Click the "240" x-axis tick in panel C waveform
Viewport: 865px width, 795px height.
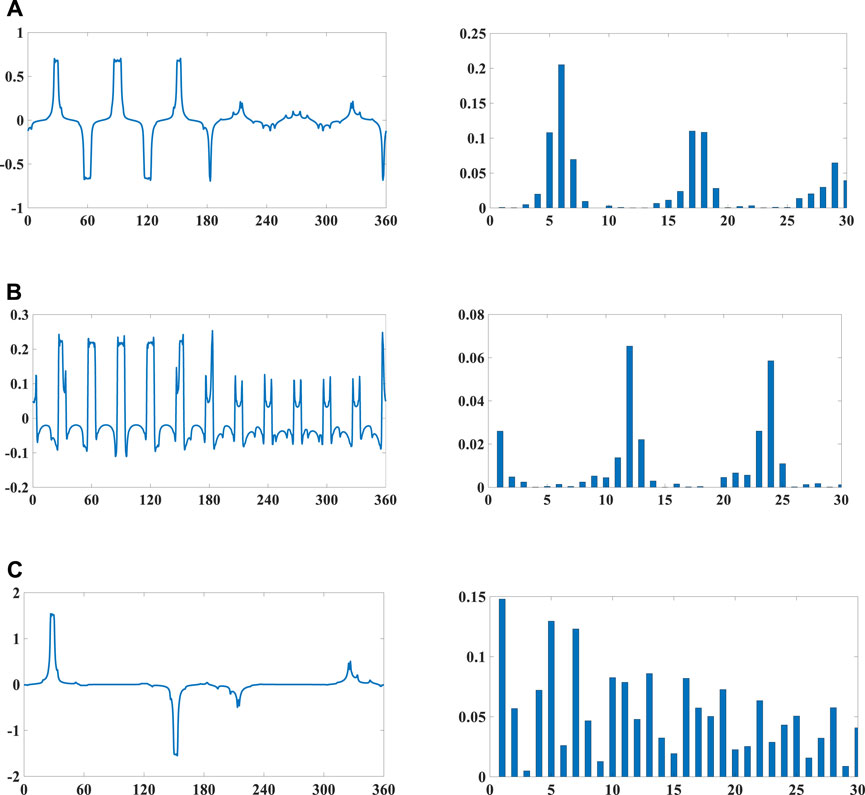[264, 789]
